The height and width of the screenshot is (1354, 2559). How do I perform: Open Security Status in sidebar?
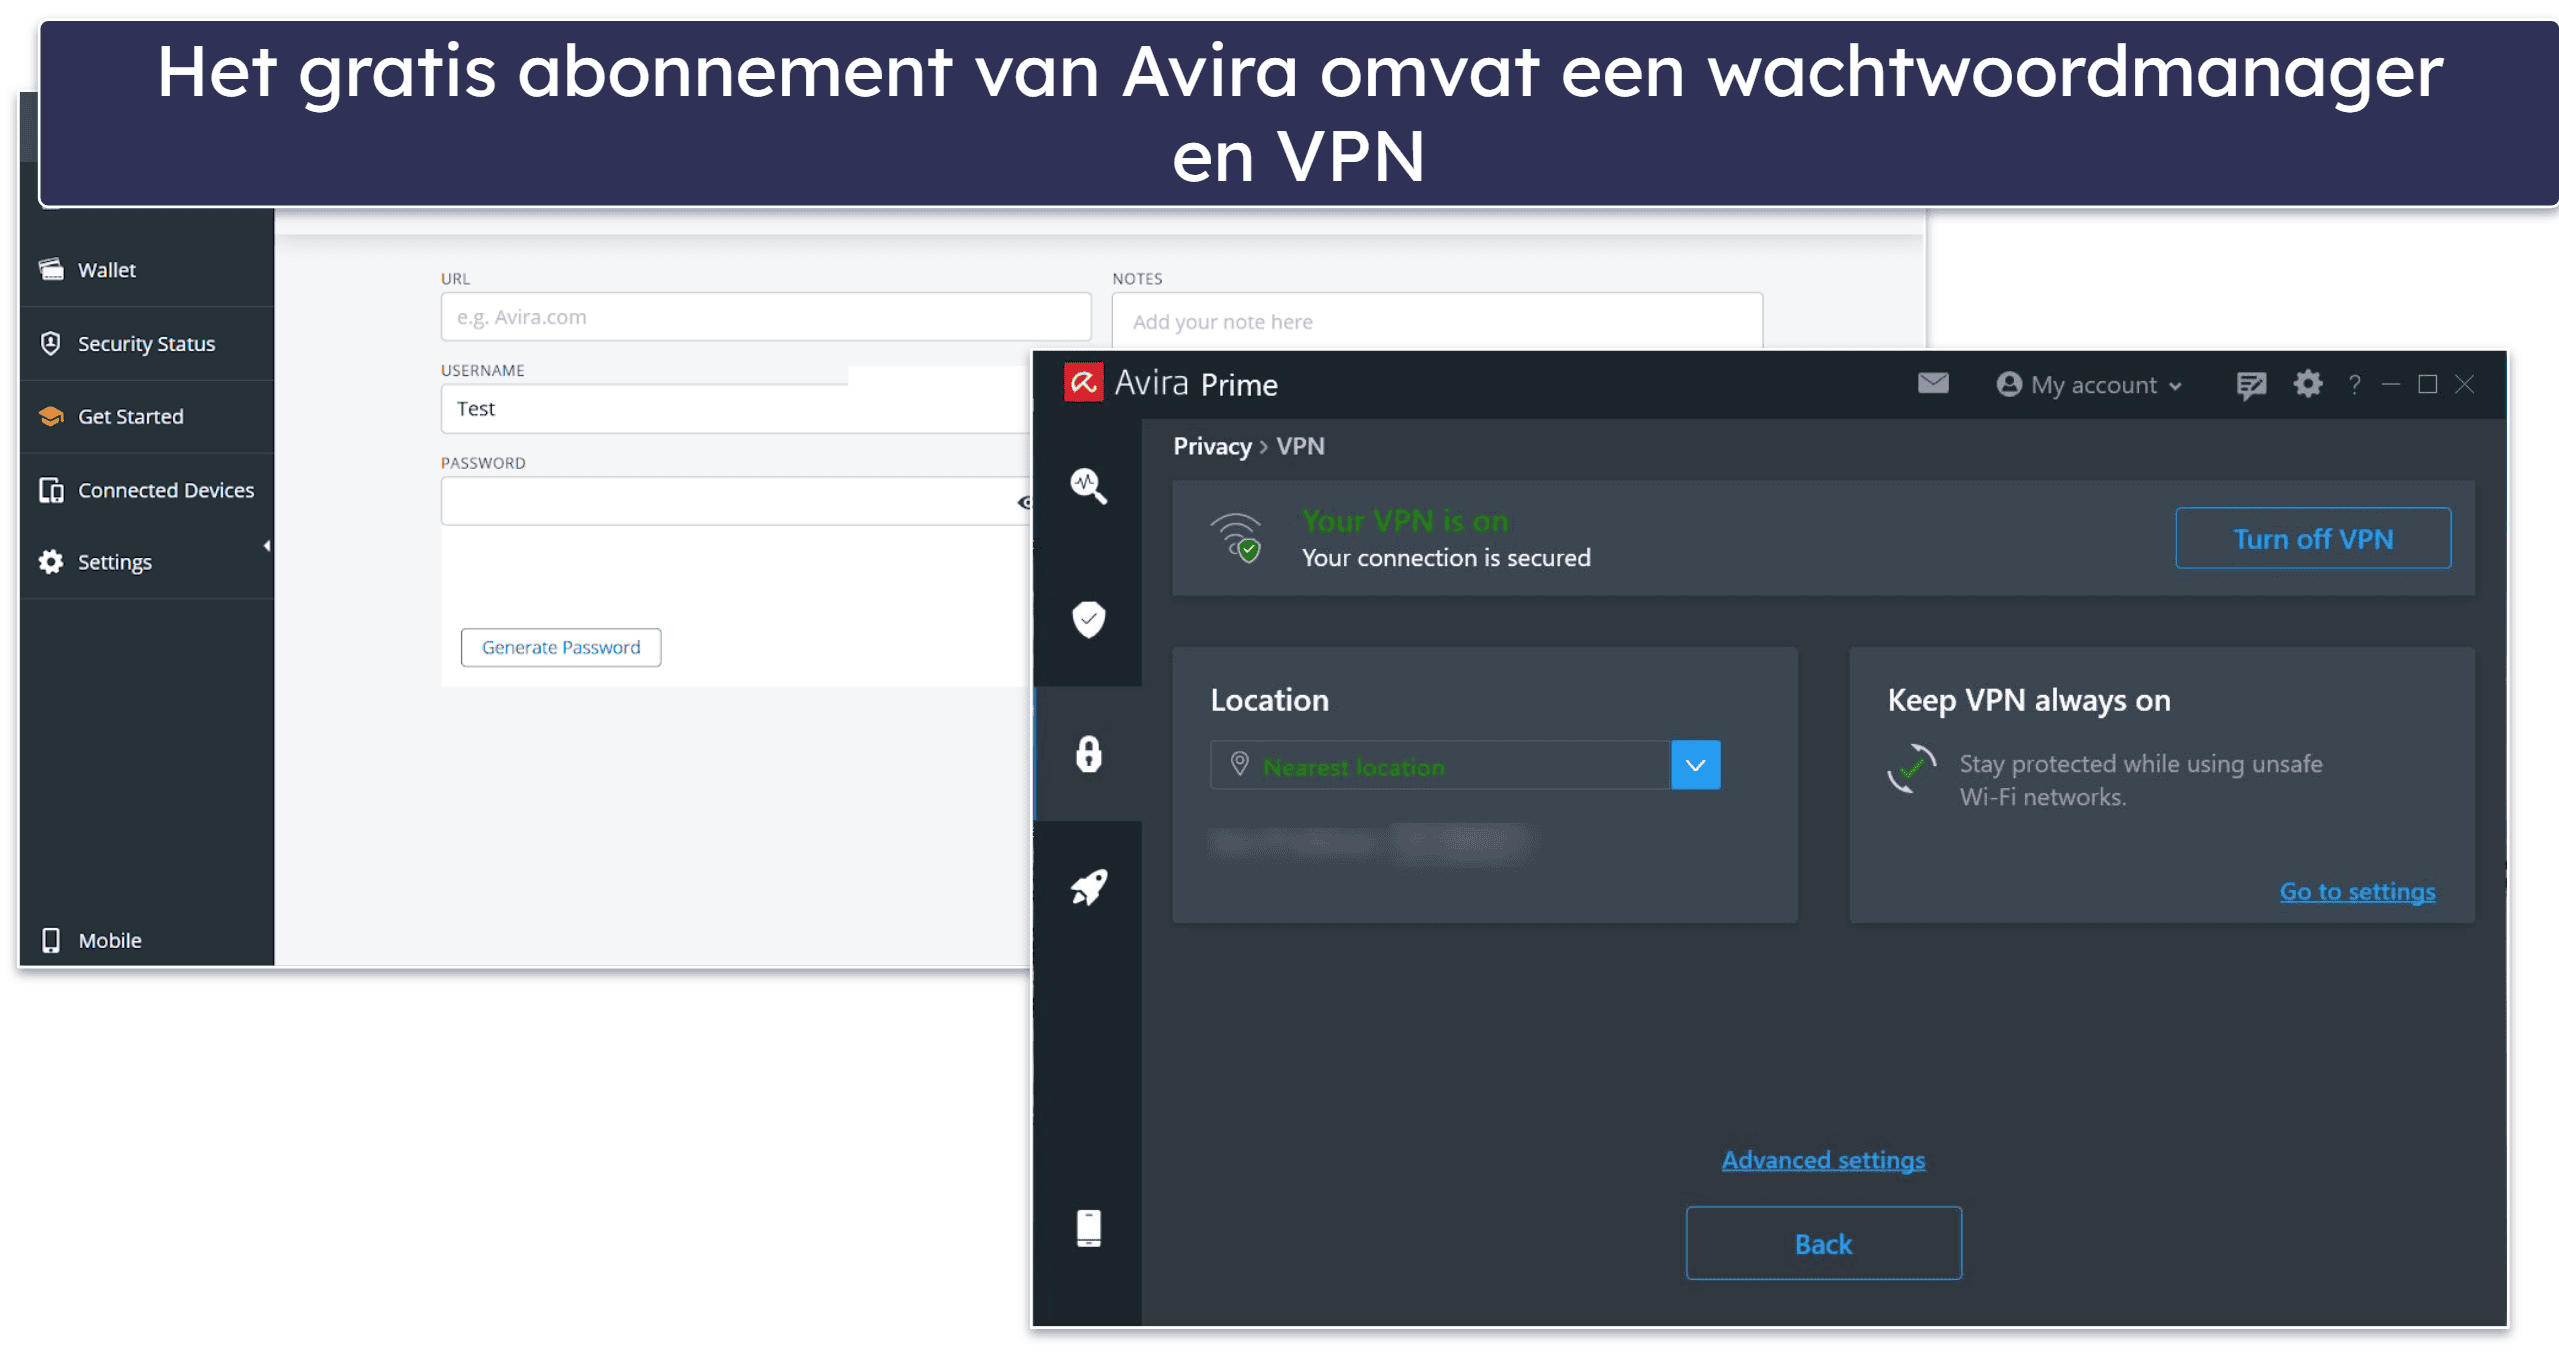coord(146,343)
